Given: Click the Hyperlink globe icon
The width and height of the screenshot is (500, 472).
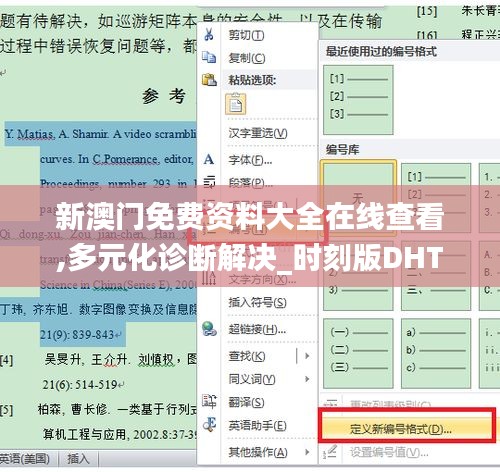Looking at the screenshot, I should 209,329.
